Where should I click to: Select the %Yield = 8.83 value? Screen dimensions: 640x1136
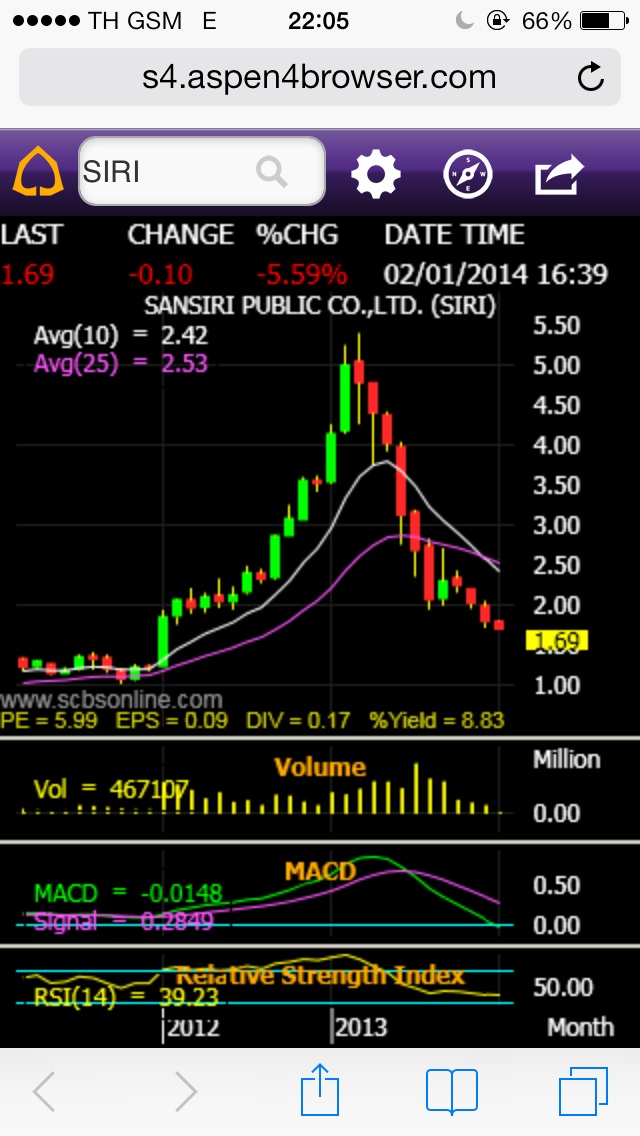[436, 720]
